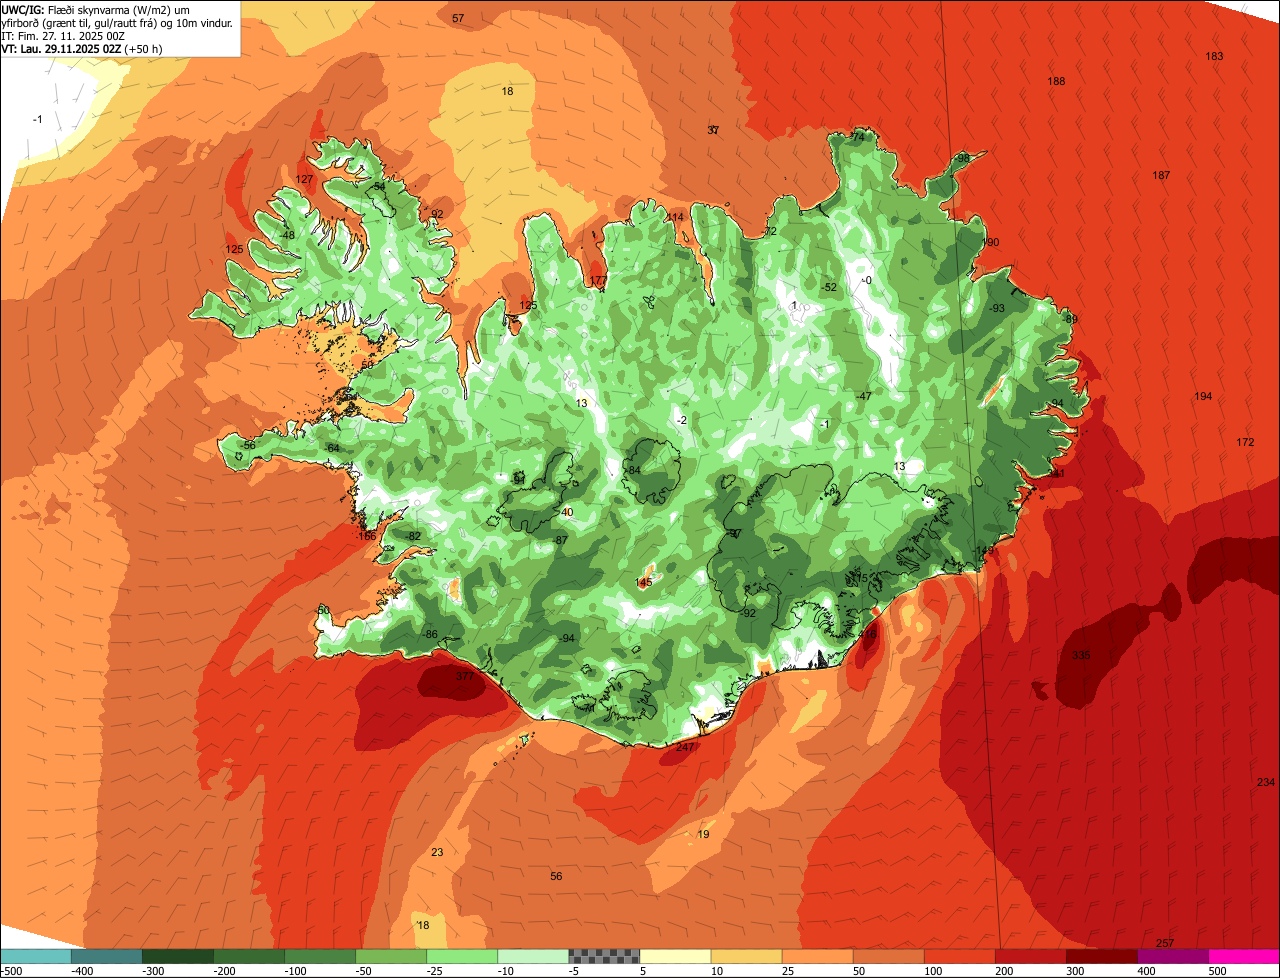Click the 335 value in the dark red sea area
Screen dimensions: 1280x978
(x=1081, y=656)
